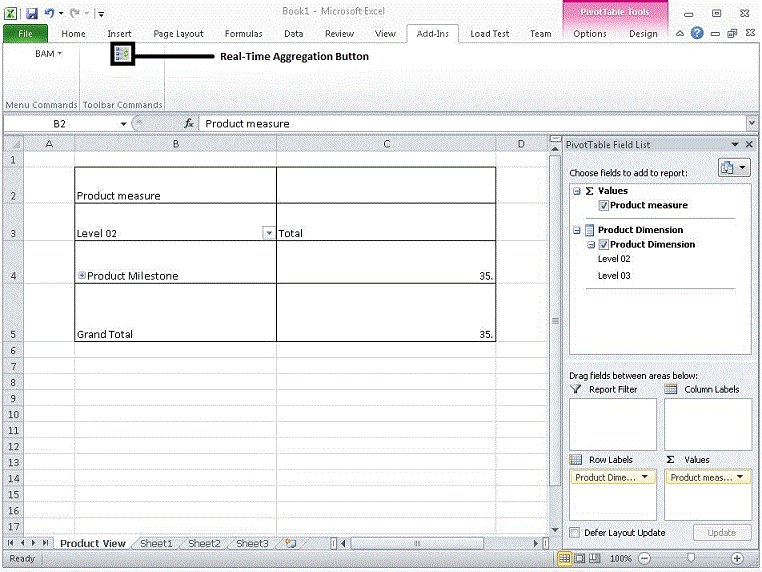This screenshot has width=762, height=572.
Task: Click the Undo icon
Action: click(50, 13)
